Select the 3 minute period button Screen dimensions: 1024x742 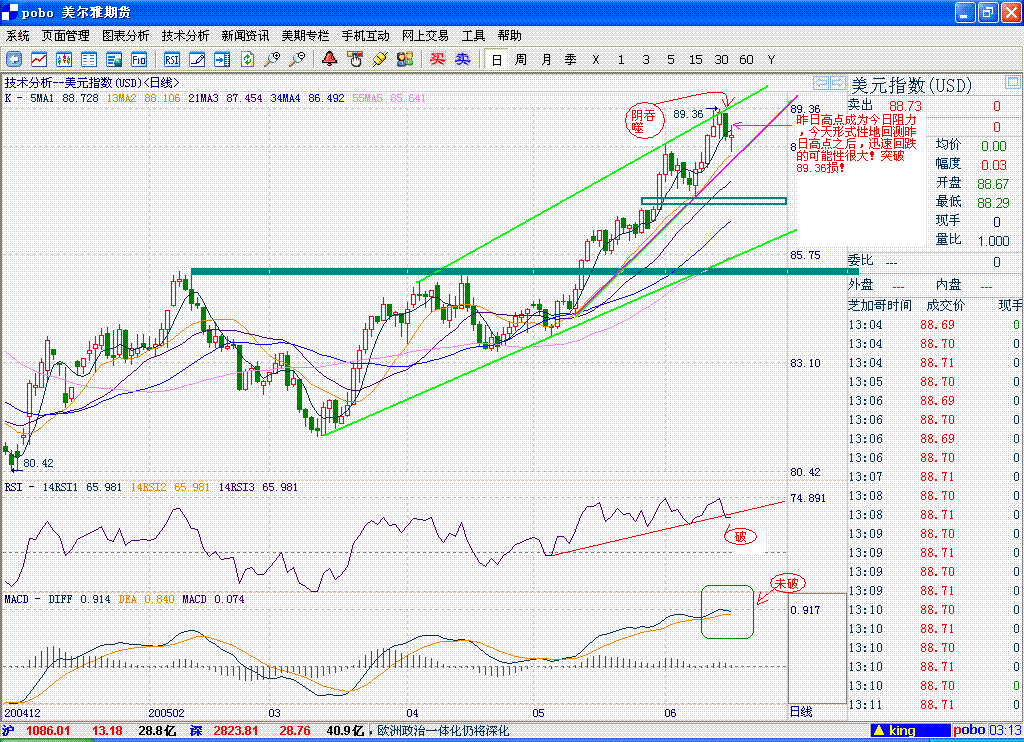click(646, 59)
